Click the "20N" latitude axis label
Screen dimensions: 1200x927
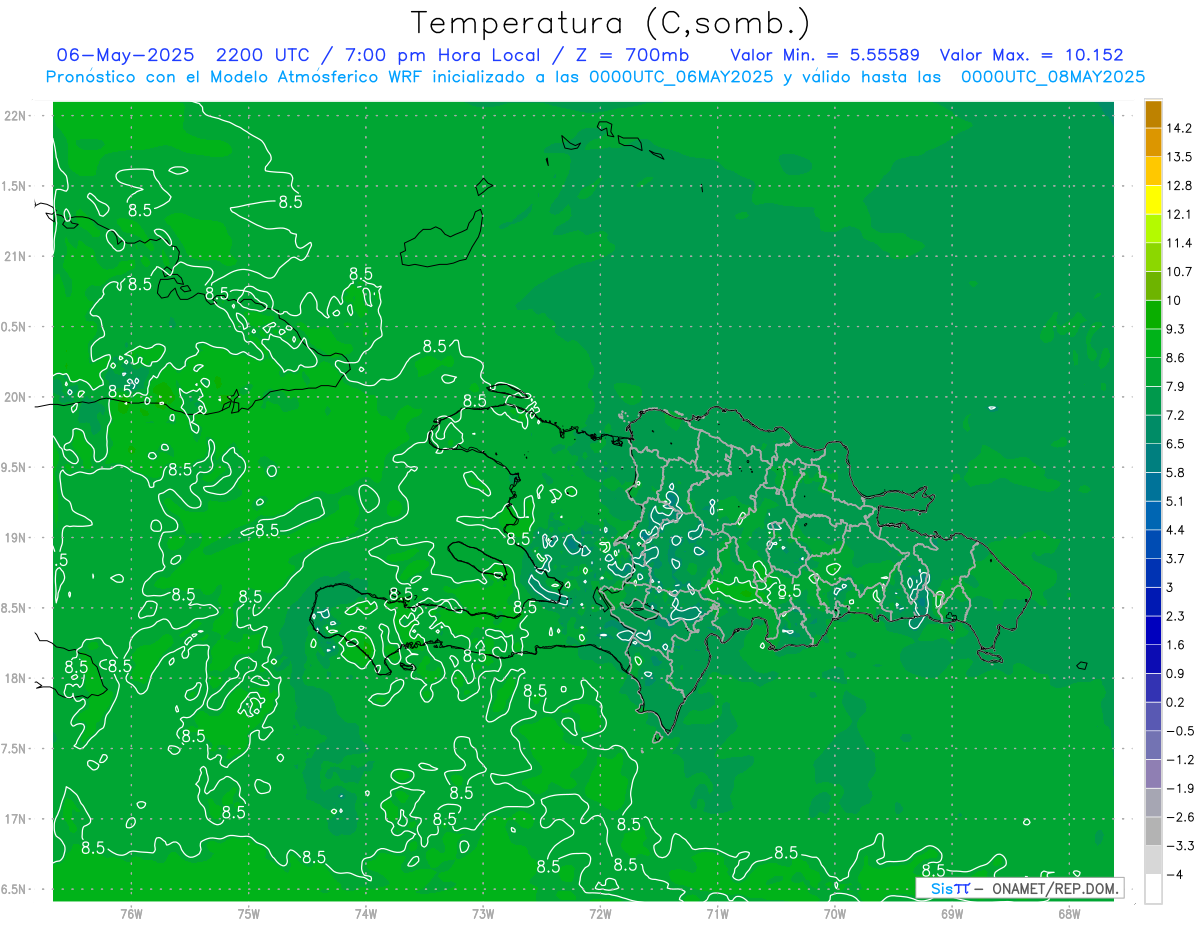click(15, 397)
